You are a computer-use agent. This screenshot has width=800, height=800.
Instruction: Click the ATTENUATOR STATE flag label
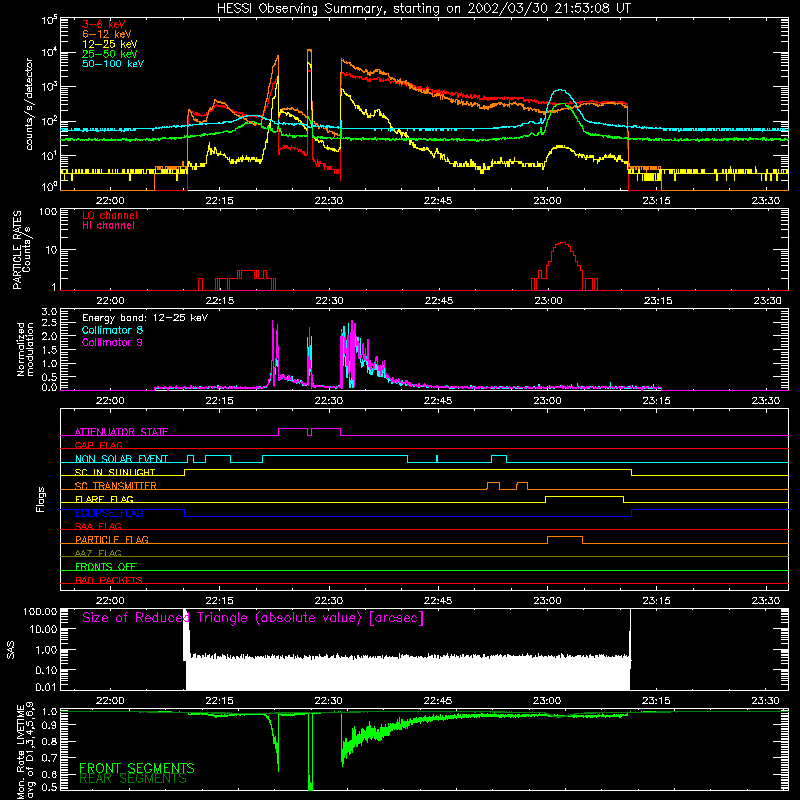pos(121,432)
